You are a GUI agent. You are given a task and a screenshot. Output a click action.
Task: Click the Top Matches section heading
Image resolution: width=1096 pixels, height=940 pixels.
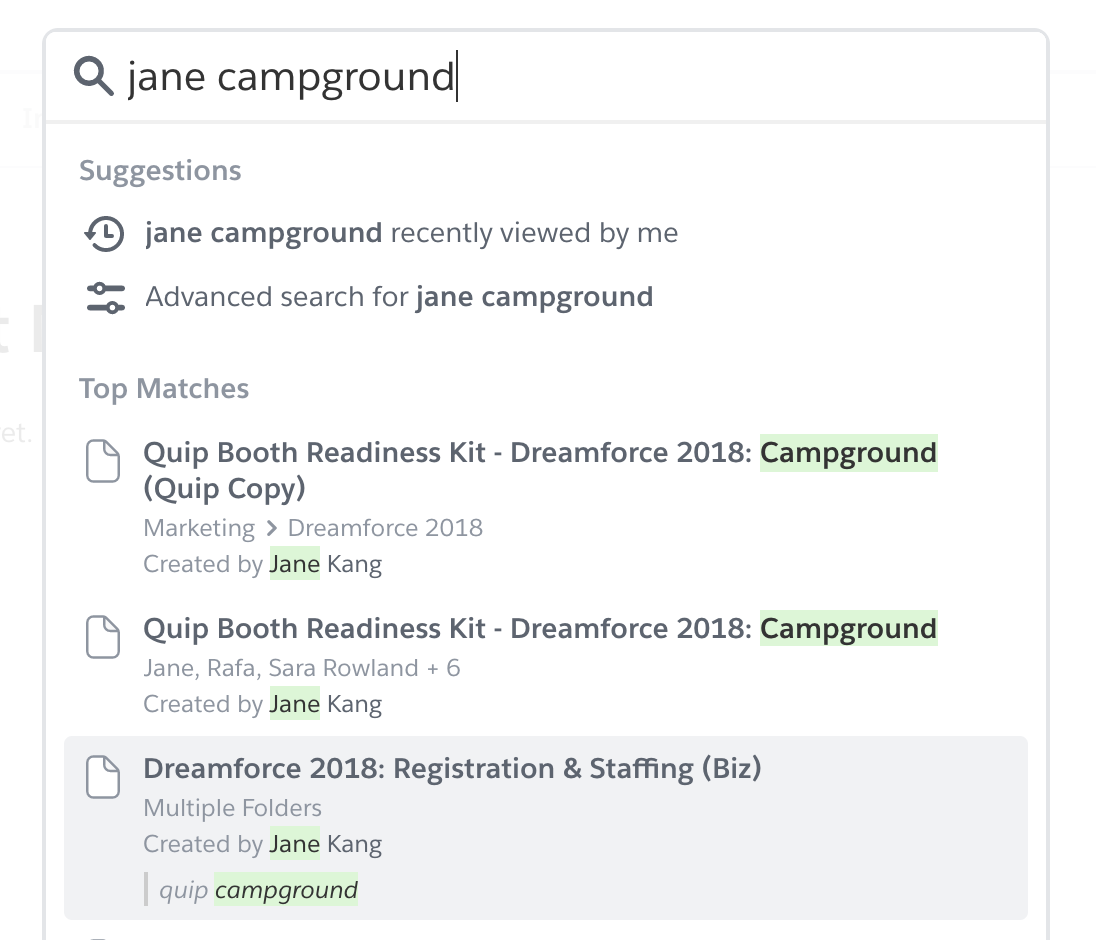[164, 389]
